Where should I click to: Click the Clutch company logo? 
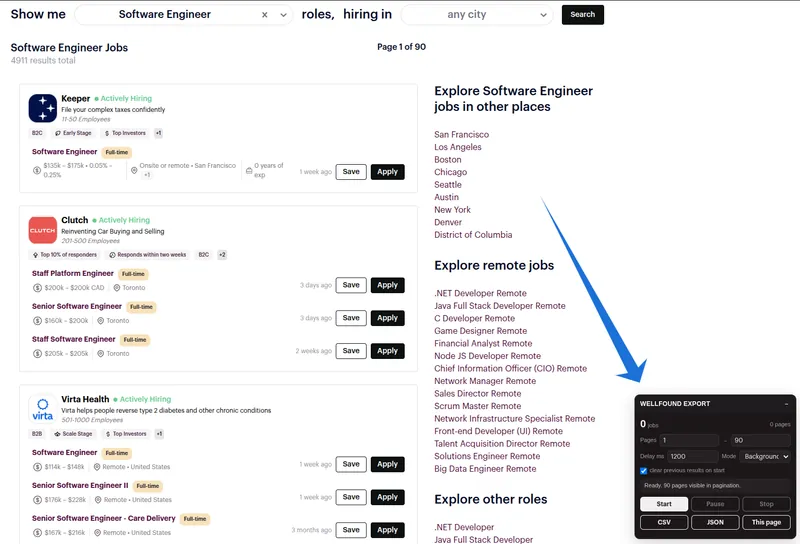43,230
